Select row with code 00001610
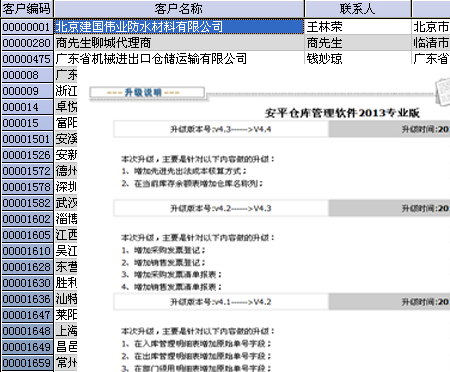Viewport: 450px width, 372px height. pyautogui.click(x=27, y=251)
